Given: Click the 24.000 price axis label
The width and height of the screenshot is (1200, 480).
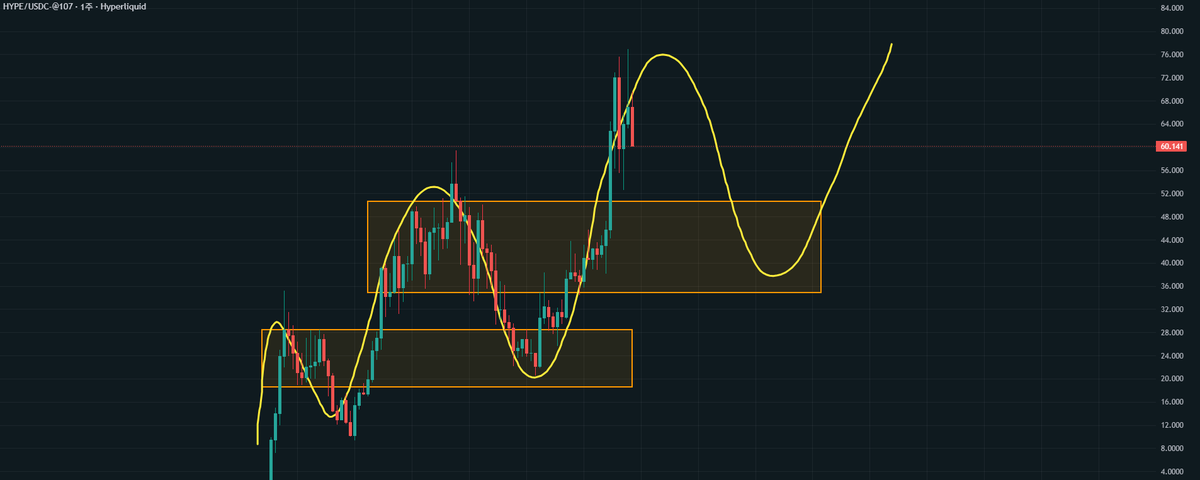Looking at the screenshot, I should click(x=1172, y=355).
